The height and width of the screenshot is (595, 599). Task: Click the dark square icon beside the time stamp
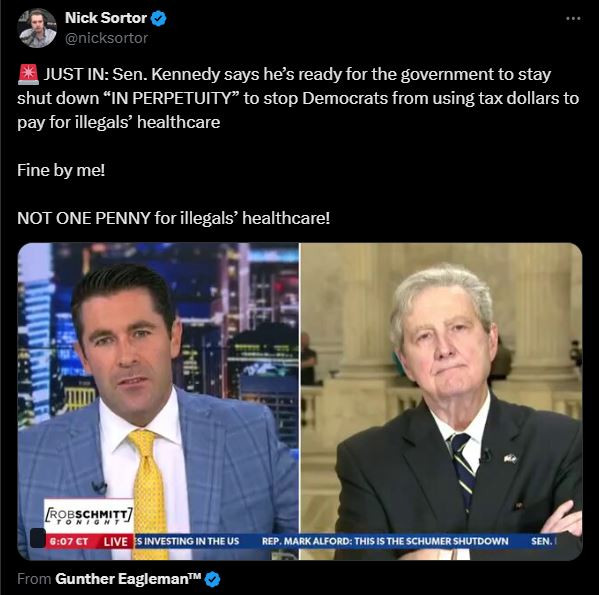coord(38,538)
